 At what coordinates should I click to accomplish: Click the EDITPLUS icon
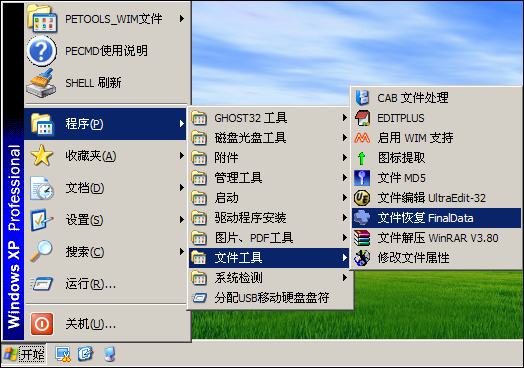pos(362,118)
